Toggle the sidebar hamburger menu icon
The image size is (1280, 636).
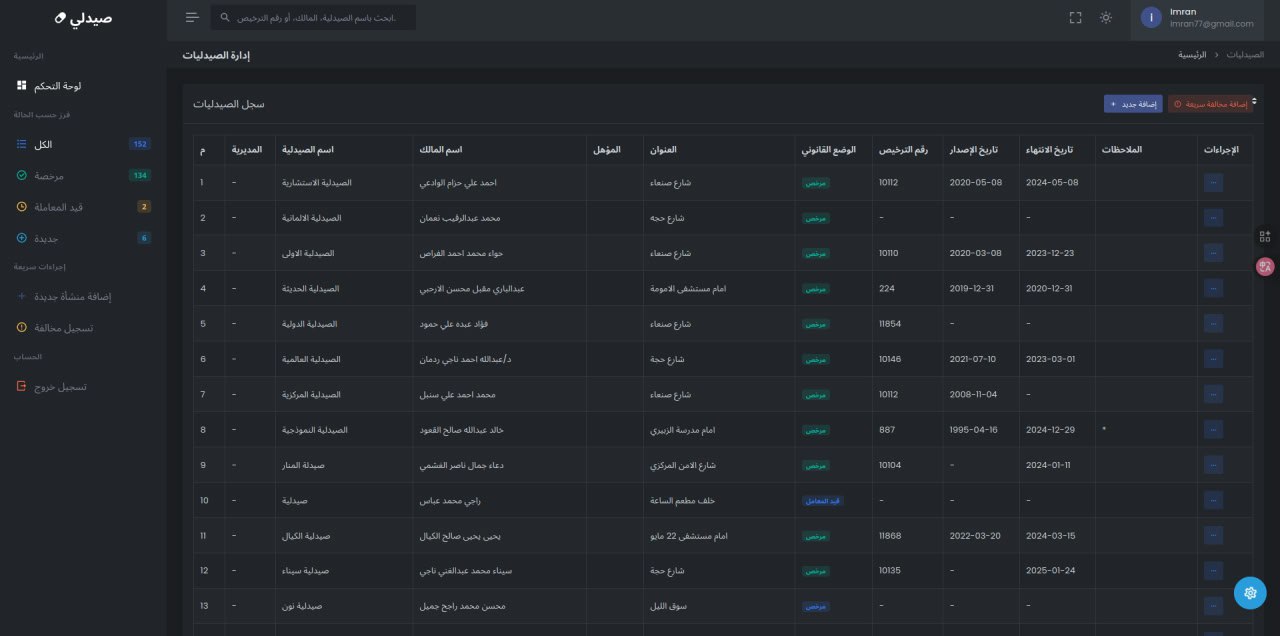192,17
